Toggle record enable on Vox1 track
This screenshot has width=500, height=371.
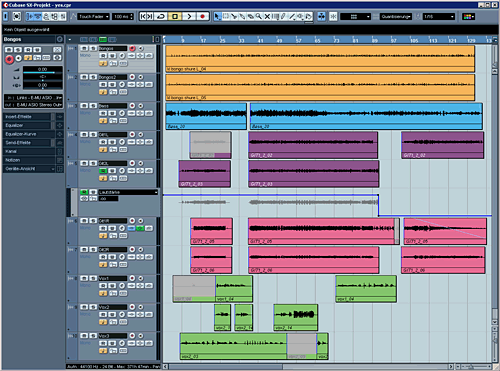pos(132,278)
